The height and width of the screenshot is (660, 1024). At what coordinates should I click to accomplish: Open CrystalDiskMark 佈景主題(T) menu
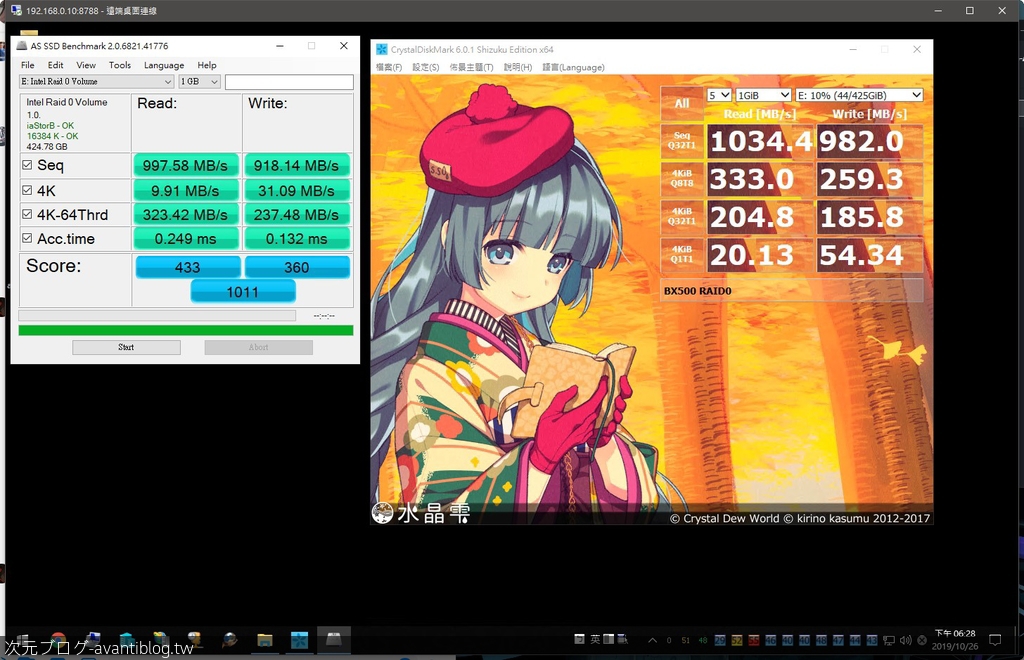tap(471, 67)
